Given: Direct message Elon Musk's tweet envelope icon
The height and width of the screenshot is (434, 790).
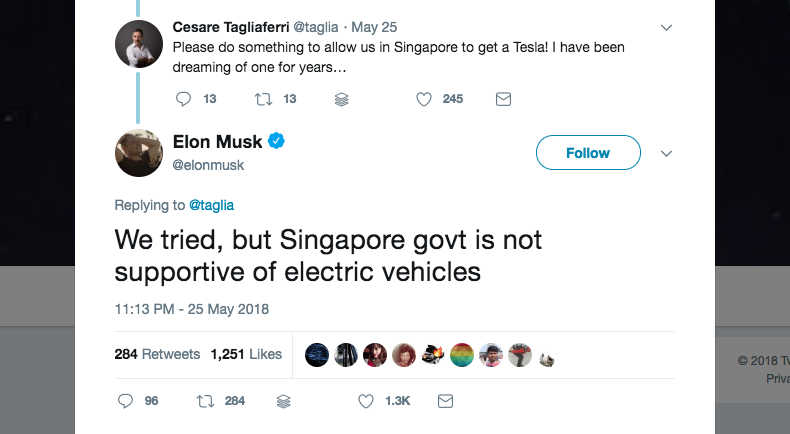Looking at the screenshot, I should pos(446,401).
